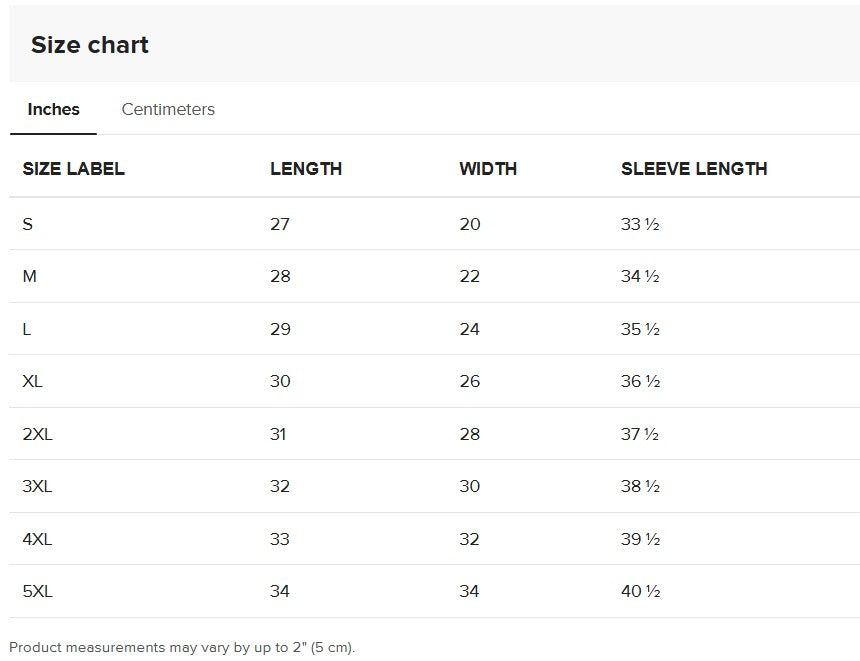Screen dimensions: 860x661
Task: Select the 2XL size row label
Action: 37,434
